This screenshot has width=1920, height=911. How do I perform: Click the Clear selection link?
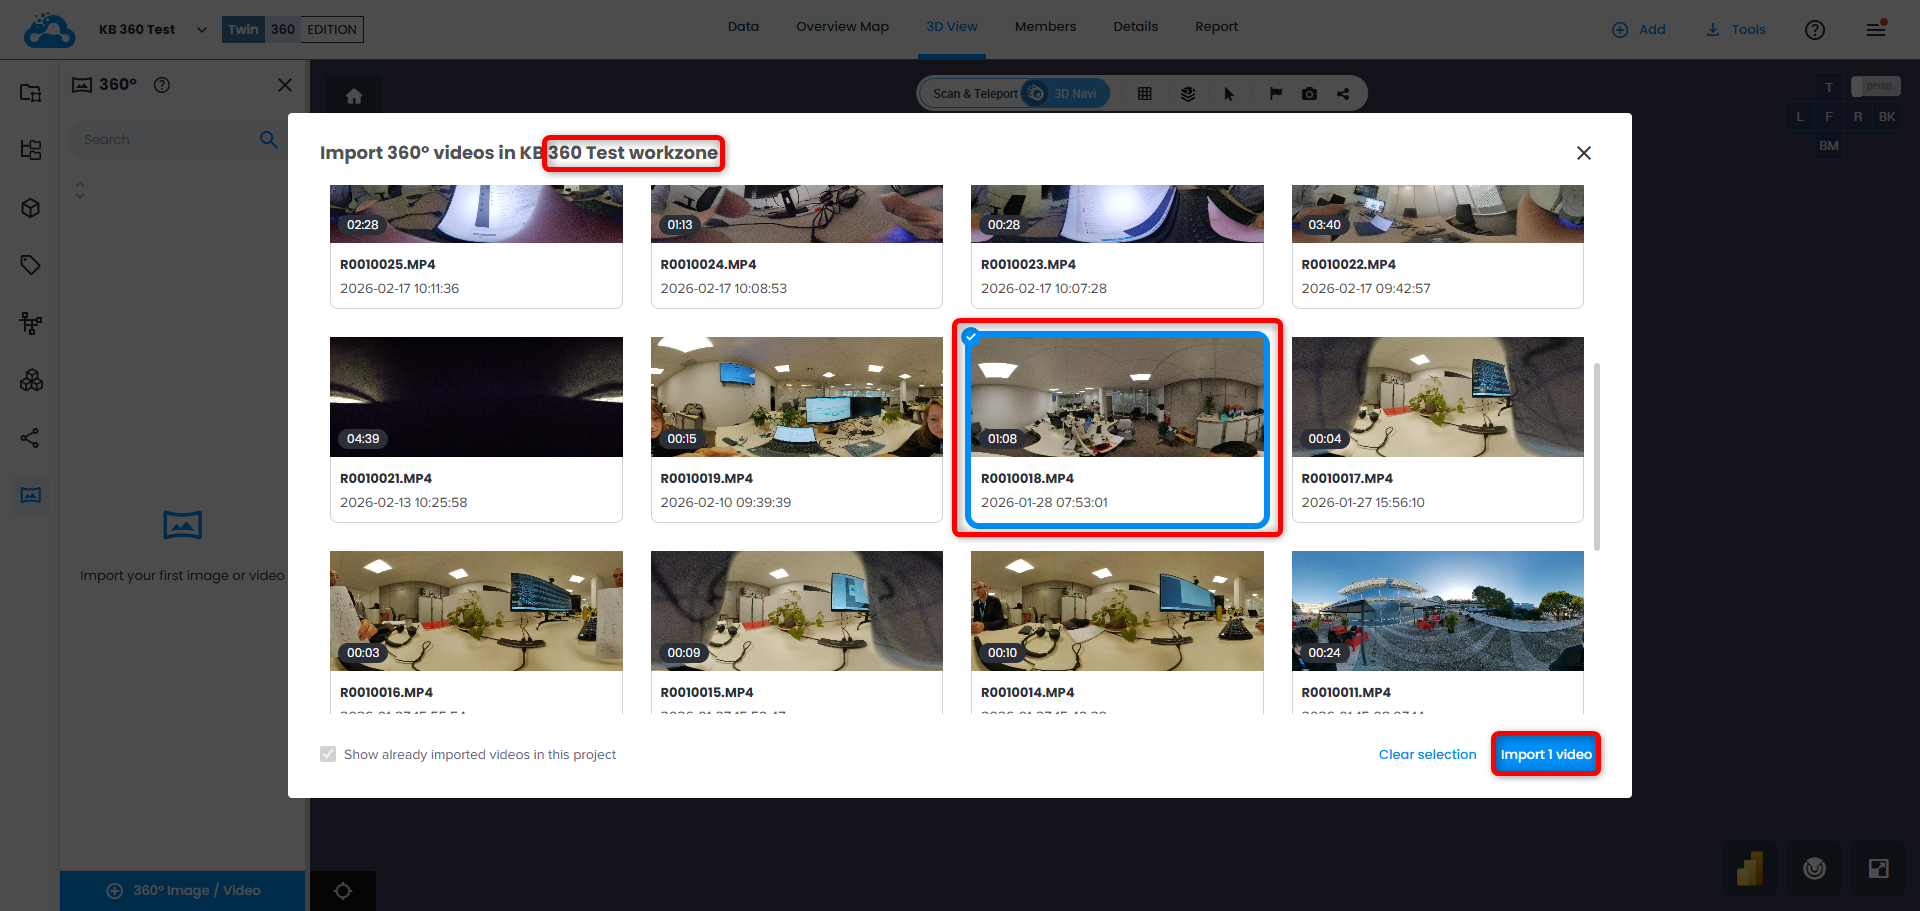[x=1427, y=755]
